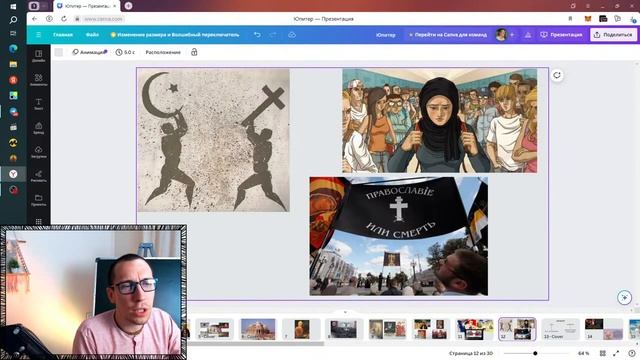Edit the design title Юпитер

coord(385,35)
